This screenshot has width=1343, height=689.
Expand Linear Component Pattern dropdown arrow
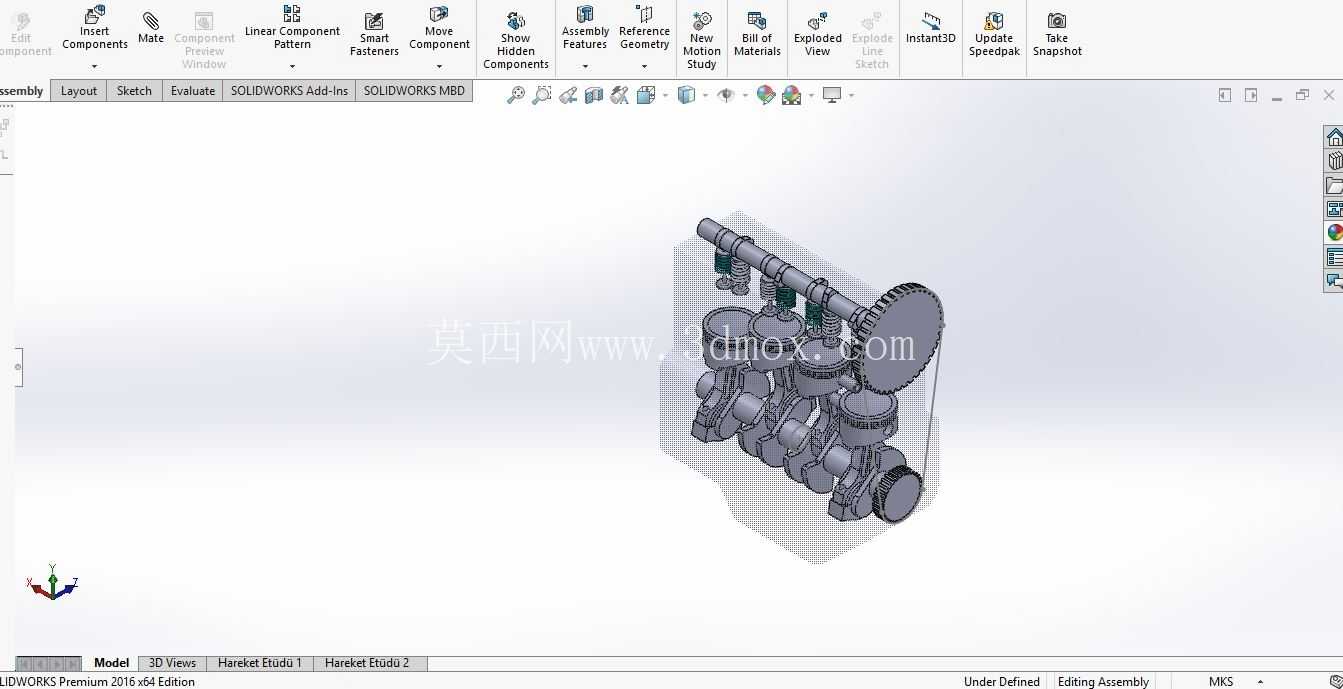click(292, 66)
